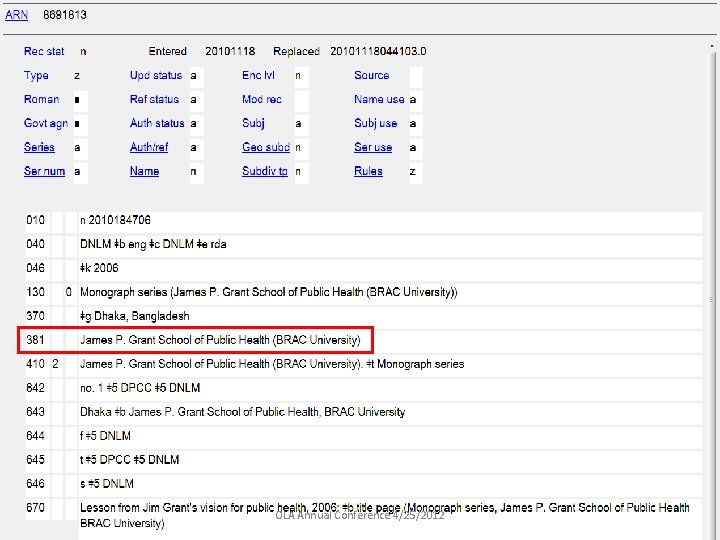Select the 130 second indicator 0
This screenshot has height=540, width=720.
point(68,292)
